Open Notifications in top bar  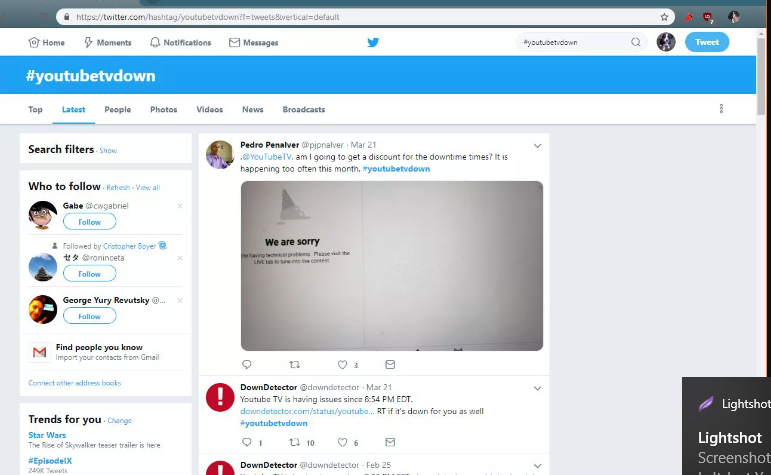tap(180, 42)
